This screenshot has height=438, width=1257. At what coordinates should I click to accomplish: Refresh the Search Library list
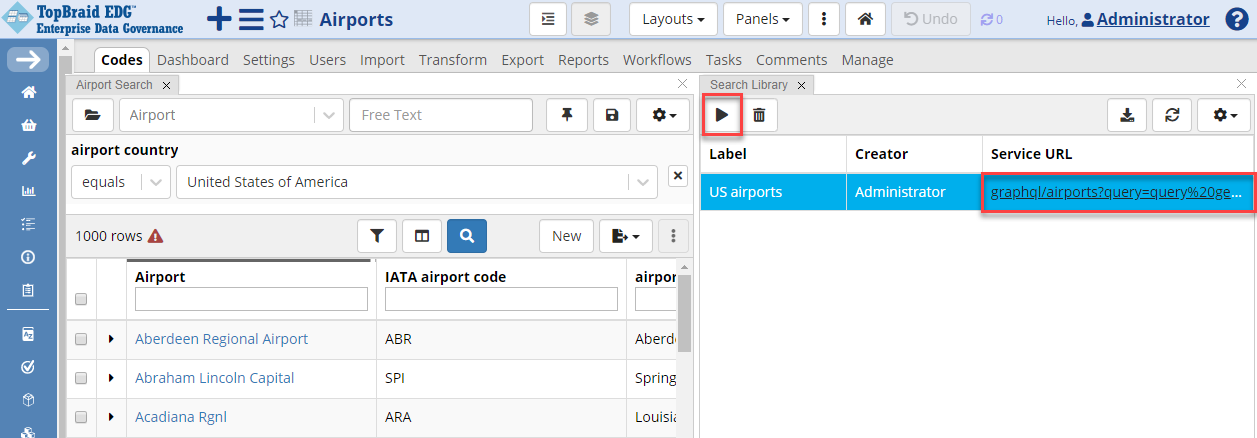pos(1172,116)
